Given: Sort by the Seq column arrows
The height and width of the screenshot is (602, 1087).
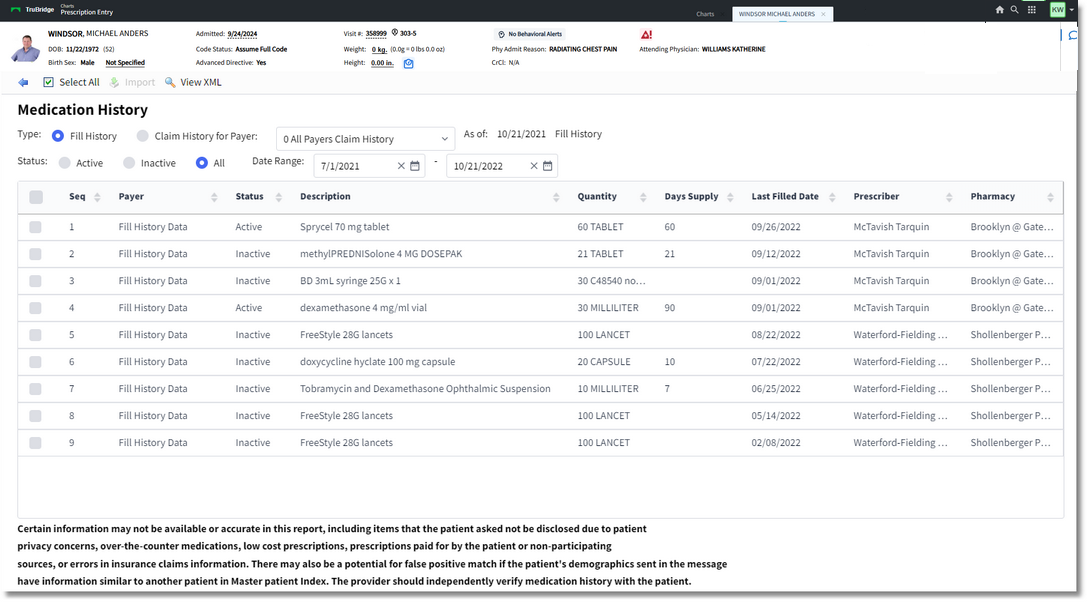Looking at the screenshot, I should pyautogui.click(x=97, y=197).
